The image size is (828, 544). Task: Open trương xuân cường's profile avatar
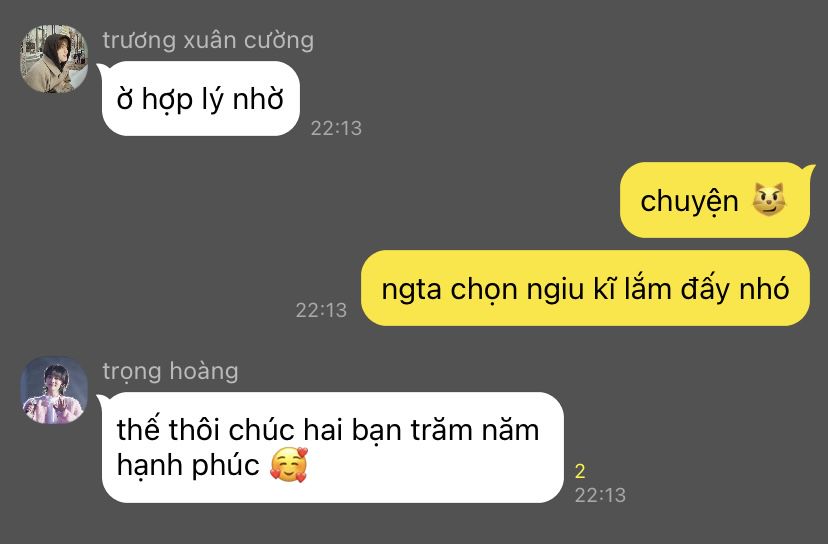(54, 59)
